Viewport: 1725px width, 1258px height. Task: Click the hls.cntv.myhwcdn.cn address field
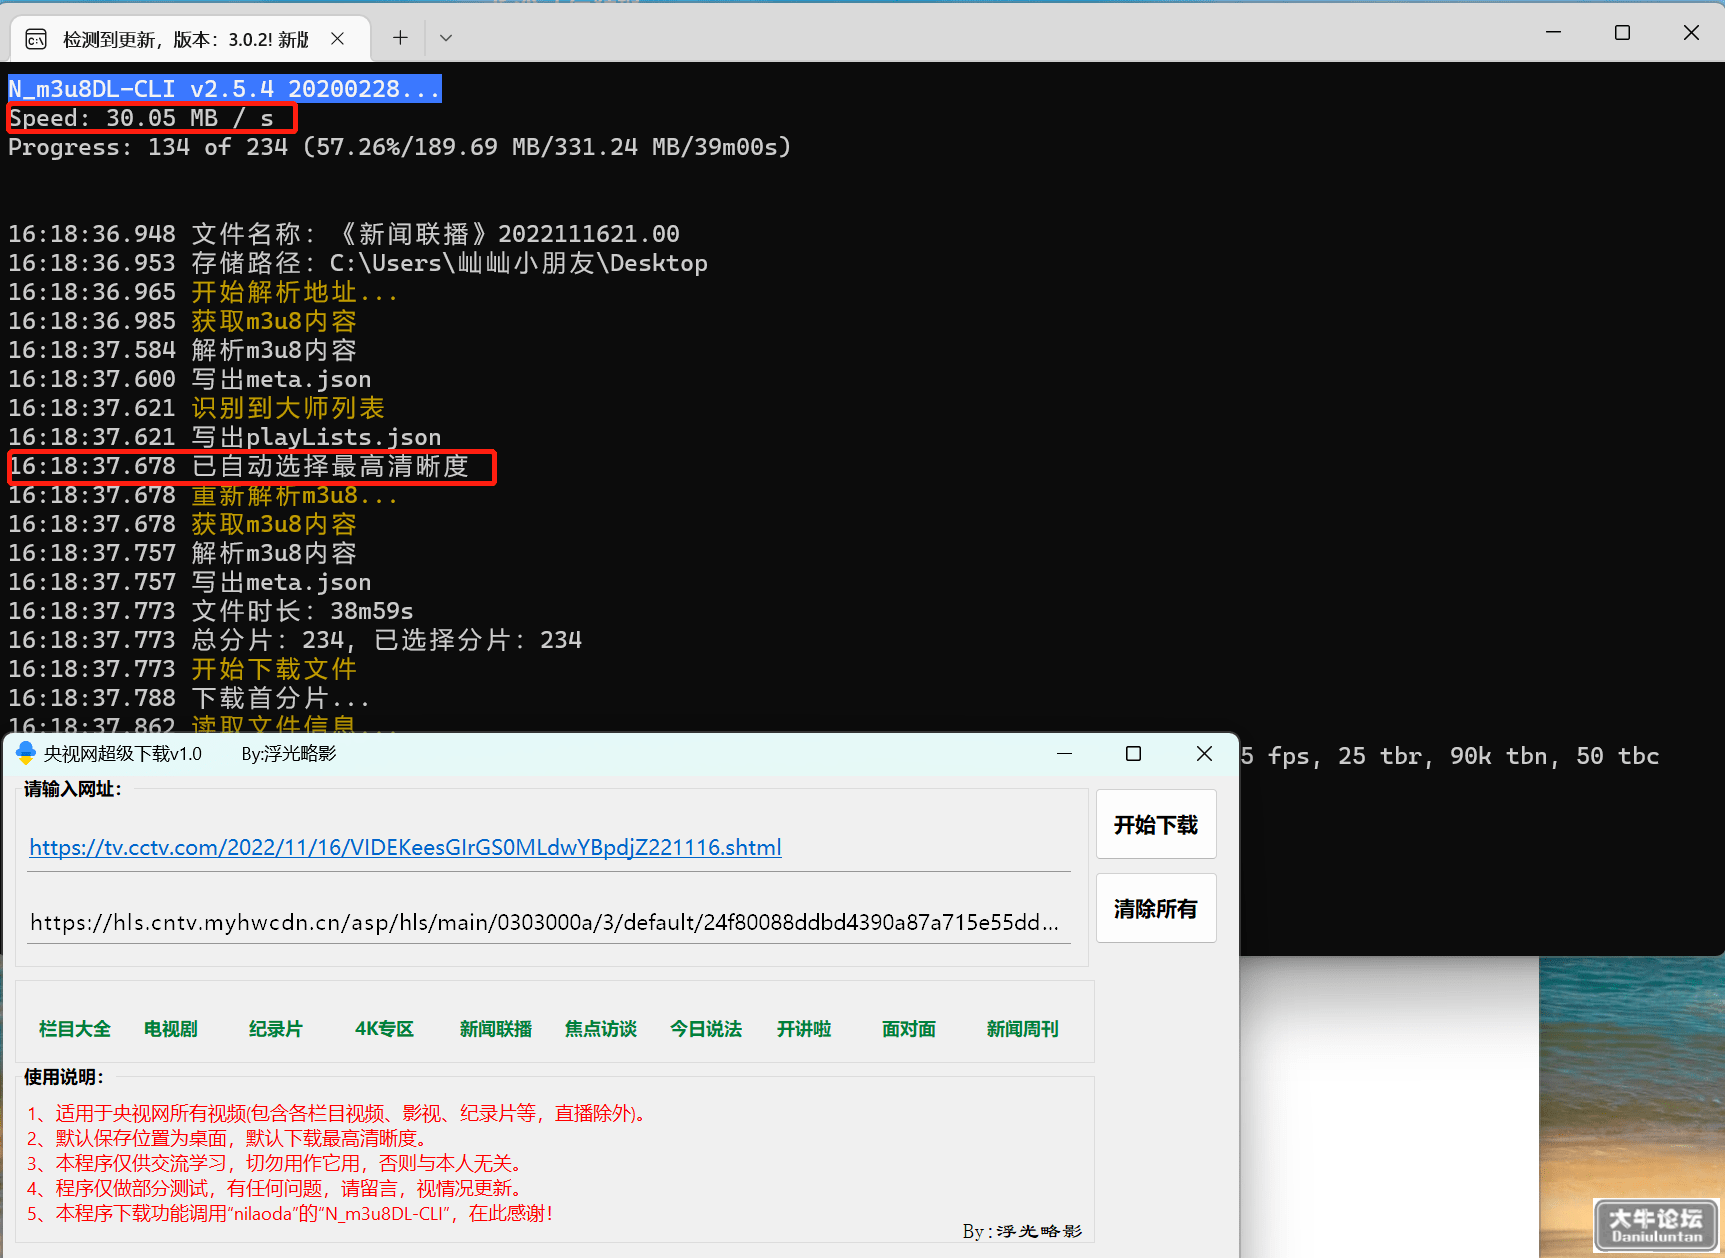548,922
